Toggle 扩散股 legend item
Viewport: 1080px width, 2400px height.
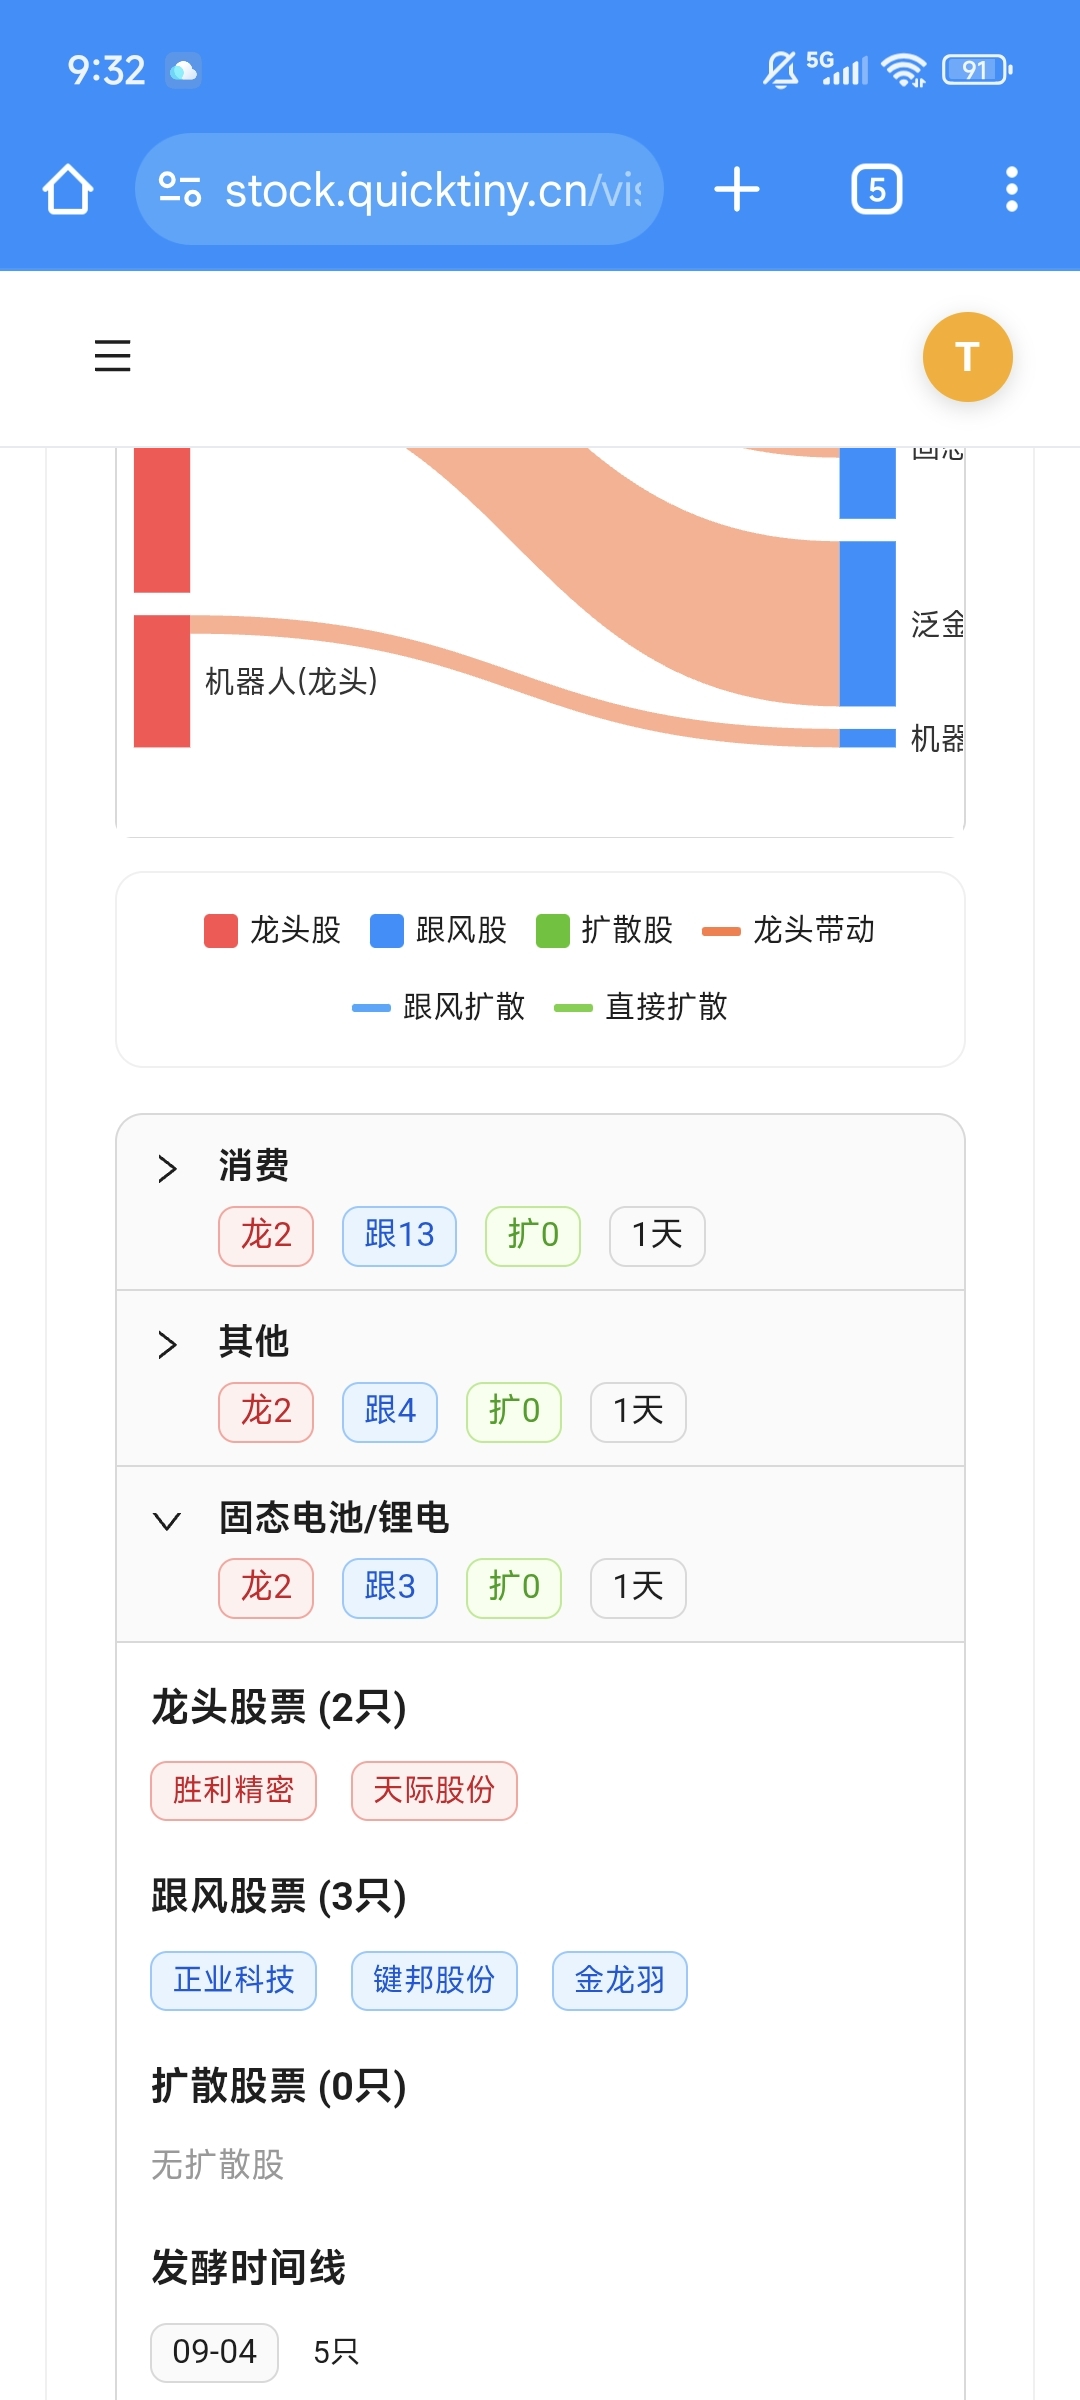(604, 930)
